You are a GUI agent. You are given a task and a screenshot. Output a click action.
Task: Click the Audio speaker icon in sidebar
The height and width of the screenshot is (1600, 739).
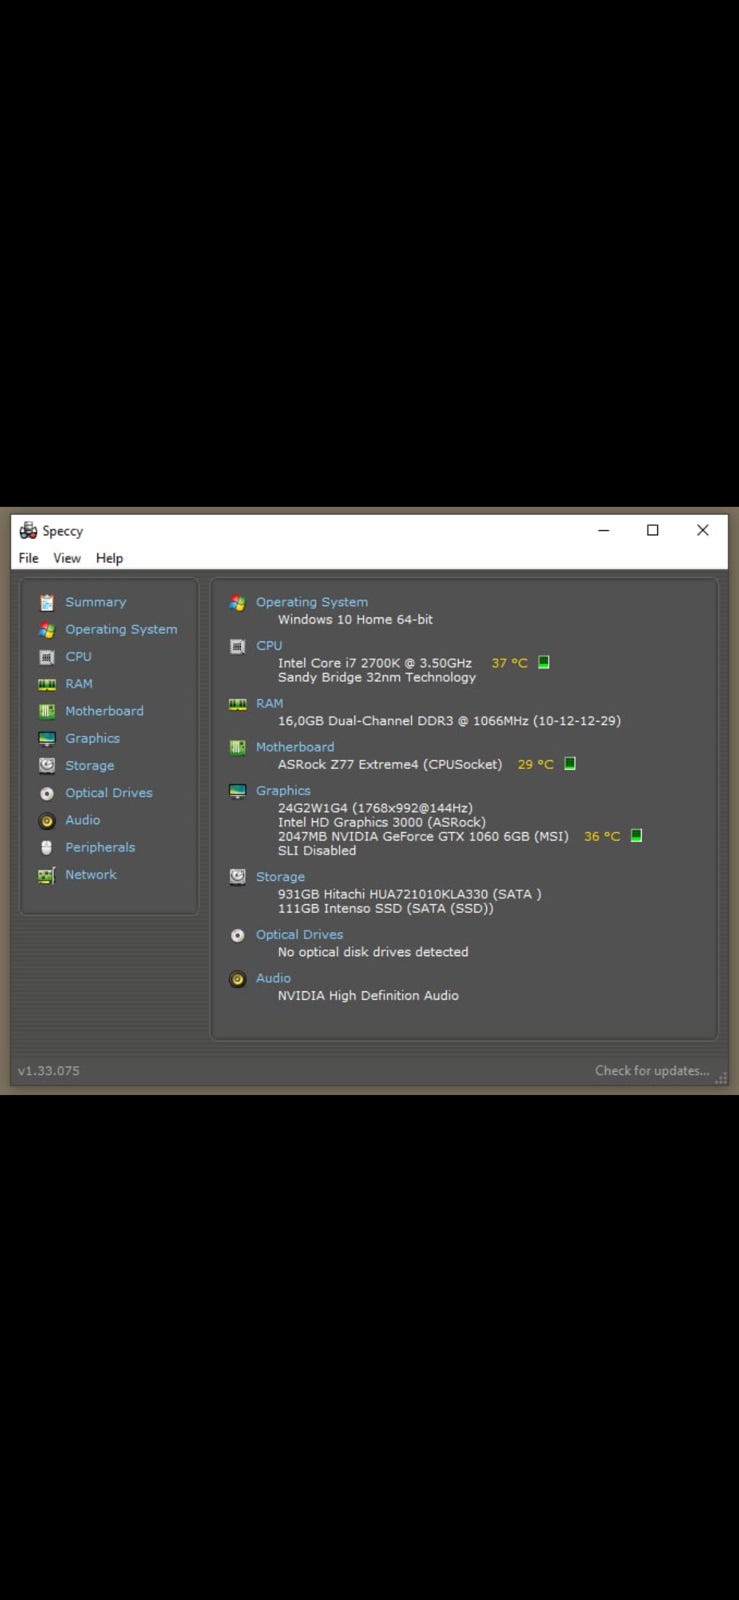point(46,820)
